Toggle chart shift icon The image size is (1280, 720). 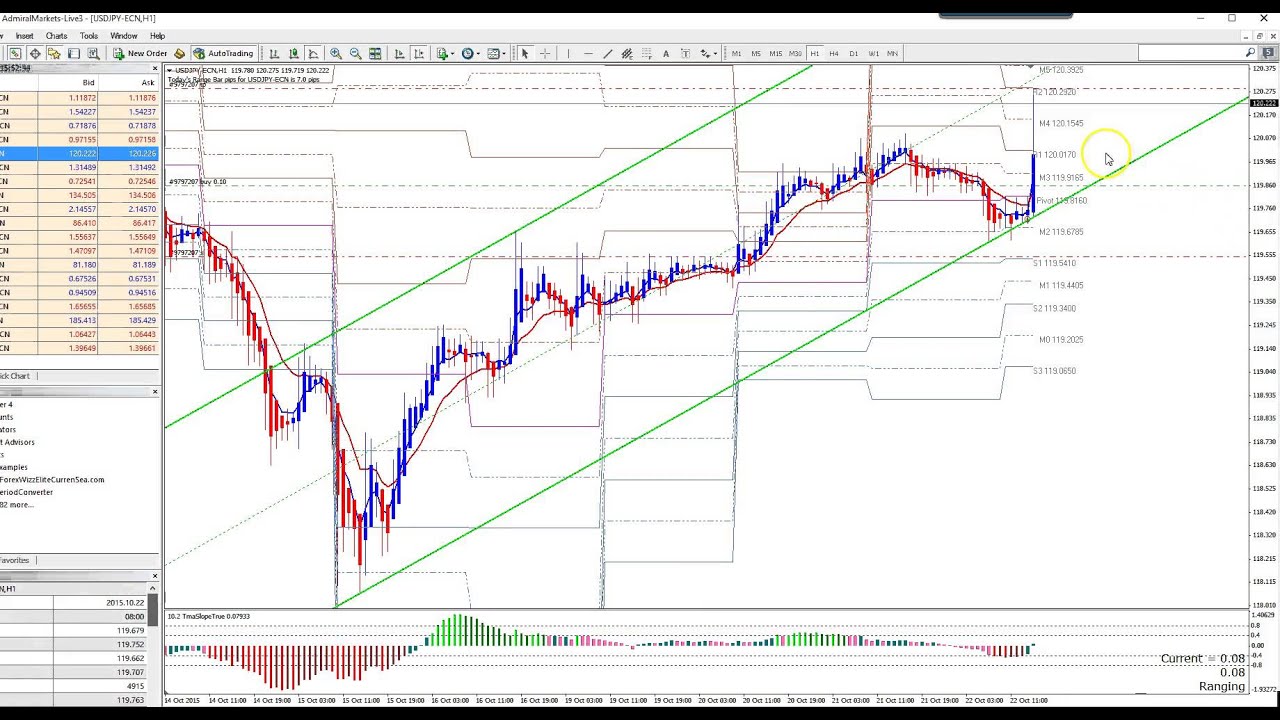tap(419, 53)
